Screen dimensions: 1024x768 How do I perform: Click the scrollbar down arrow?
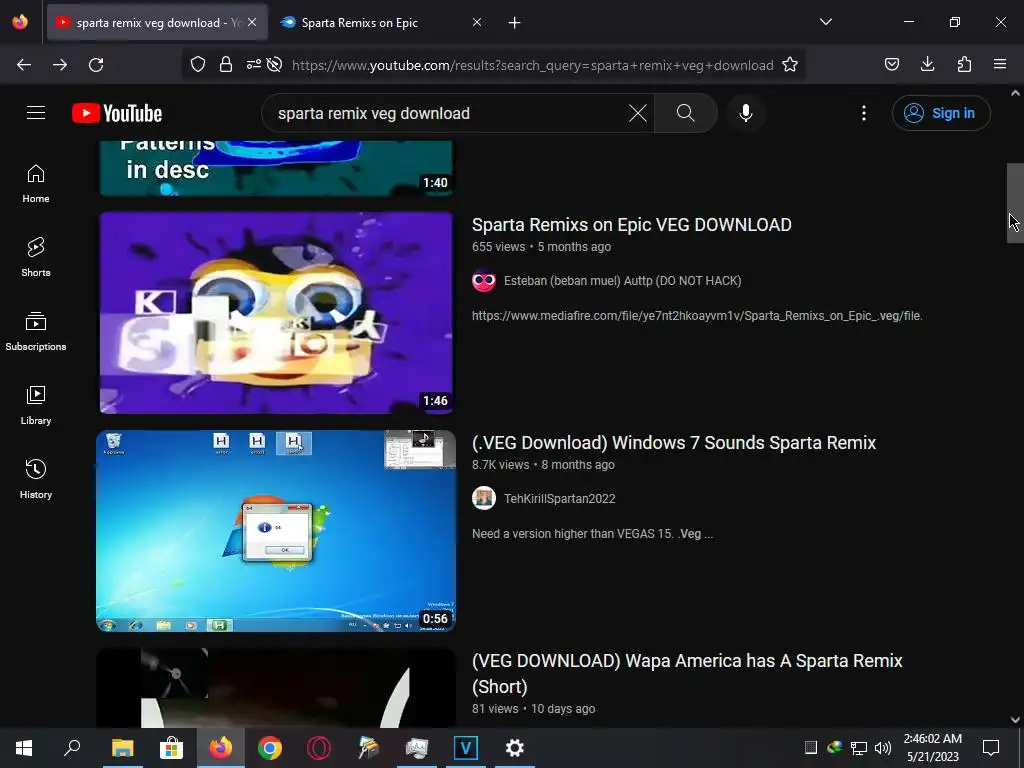pos(1015,720)
